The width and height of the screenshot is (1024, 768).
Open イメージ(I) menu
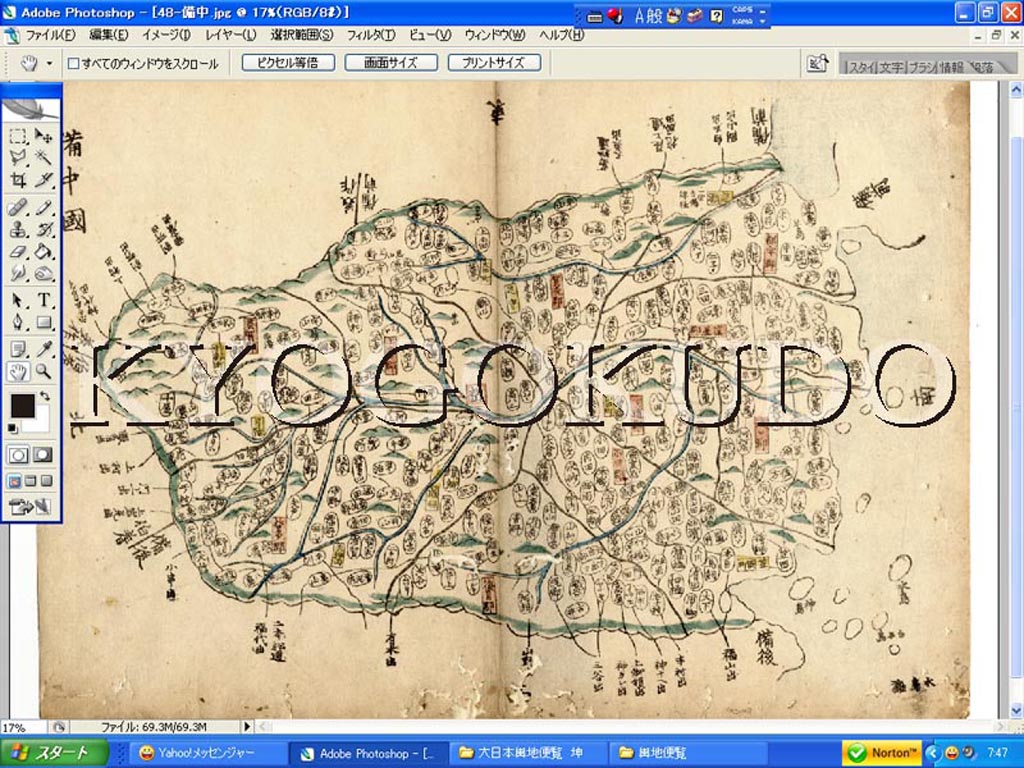tap(167, 35)
